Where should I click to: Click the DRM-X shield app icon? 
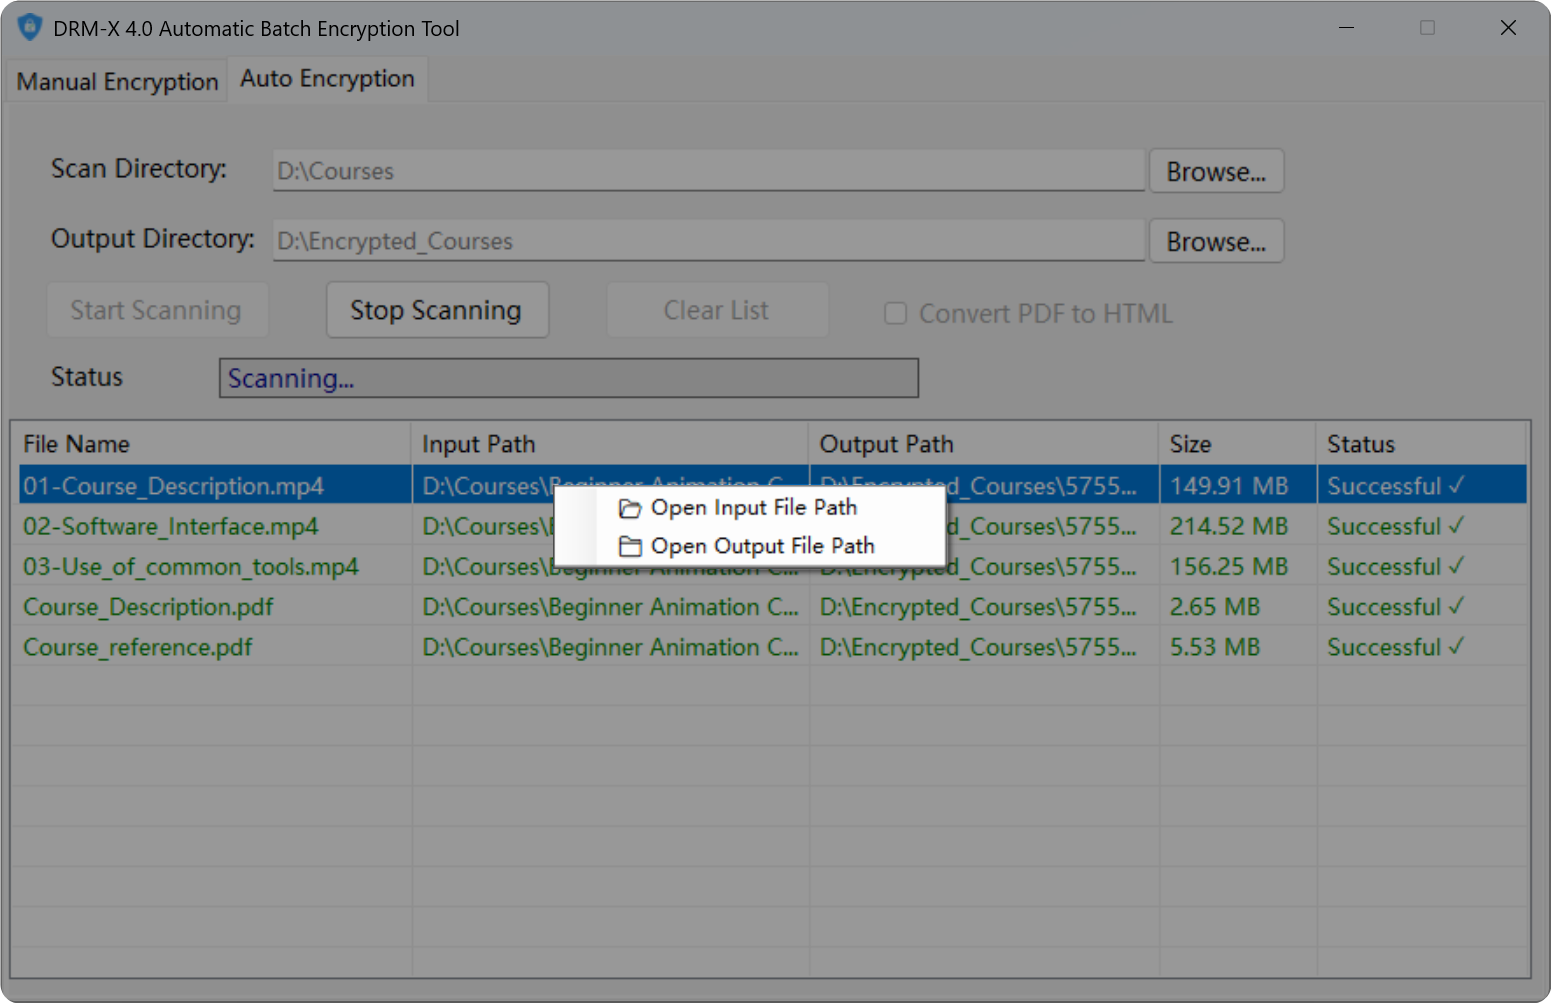tap(30, 27)
